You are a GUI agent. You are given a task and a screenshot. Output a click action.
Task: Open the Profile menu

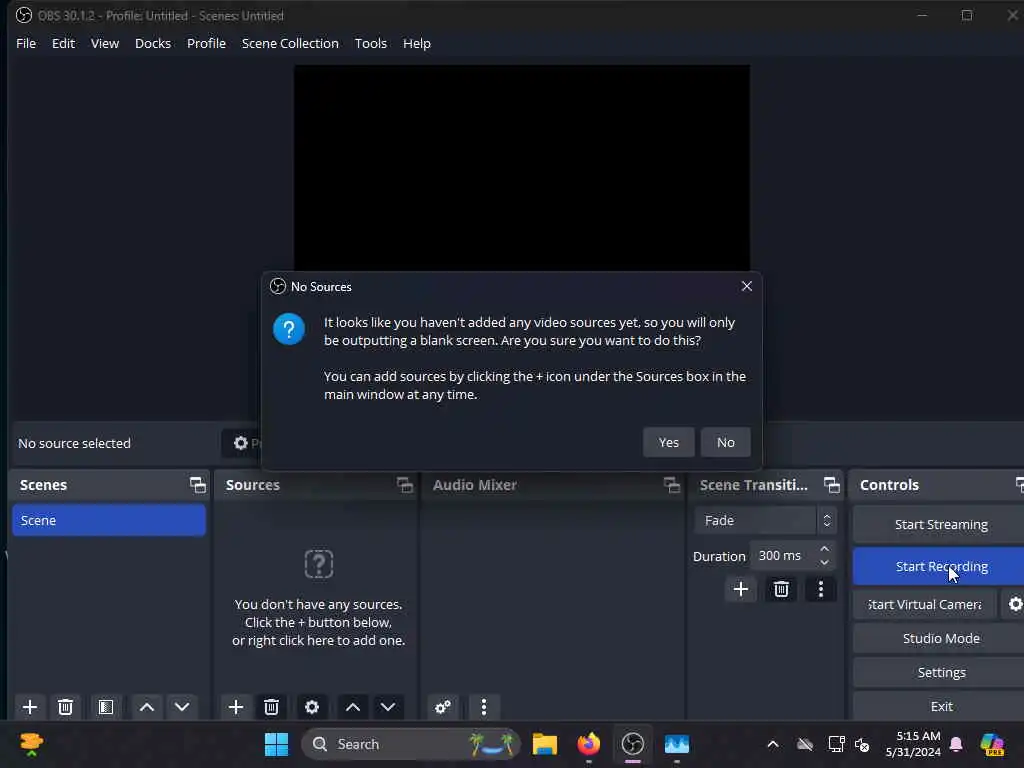[x=206, y=43]
